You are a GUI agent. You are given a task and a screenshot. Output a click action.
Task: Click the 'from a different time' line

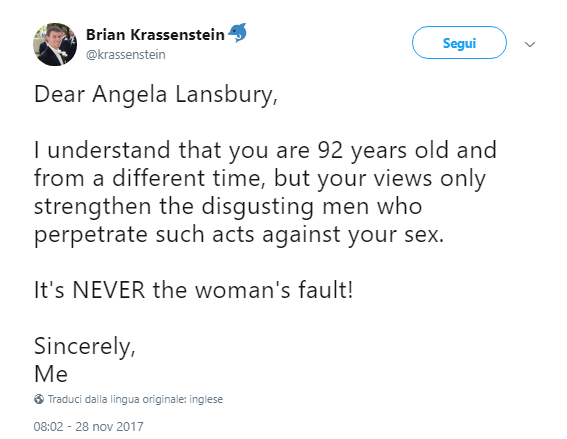pos(260,179)
